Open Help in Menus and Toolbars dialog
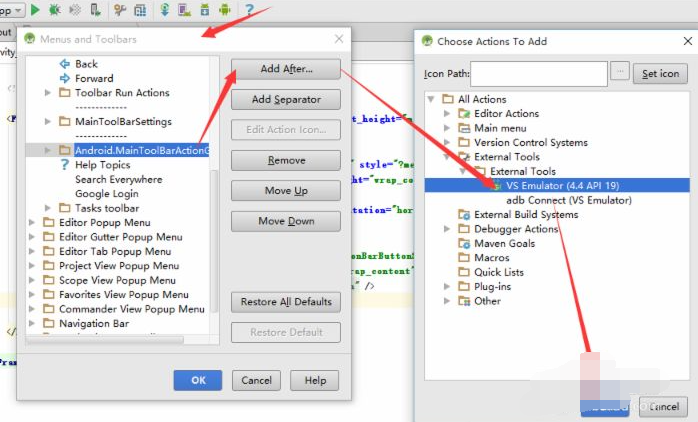The image size is (698, 422). pyautogui.click(x=315, y=380)
